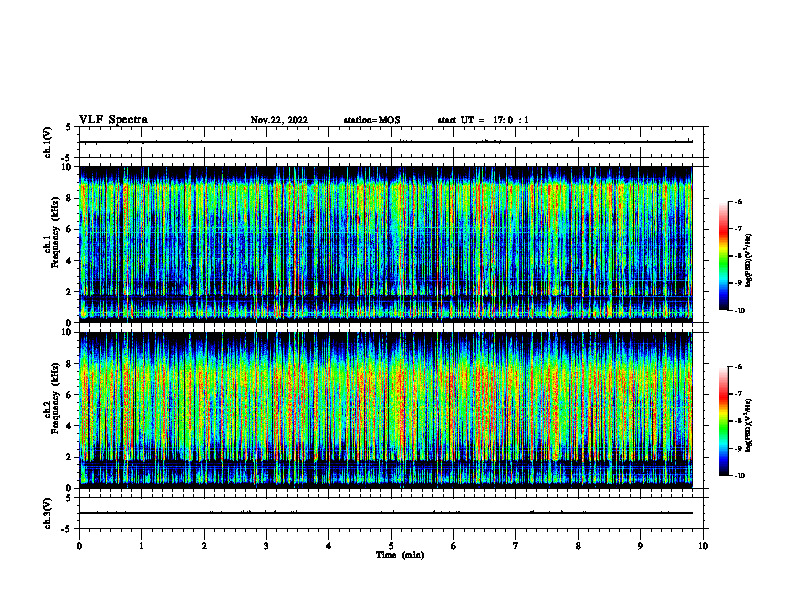Click the "ch.3(V)" axis label

48,513
